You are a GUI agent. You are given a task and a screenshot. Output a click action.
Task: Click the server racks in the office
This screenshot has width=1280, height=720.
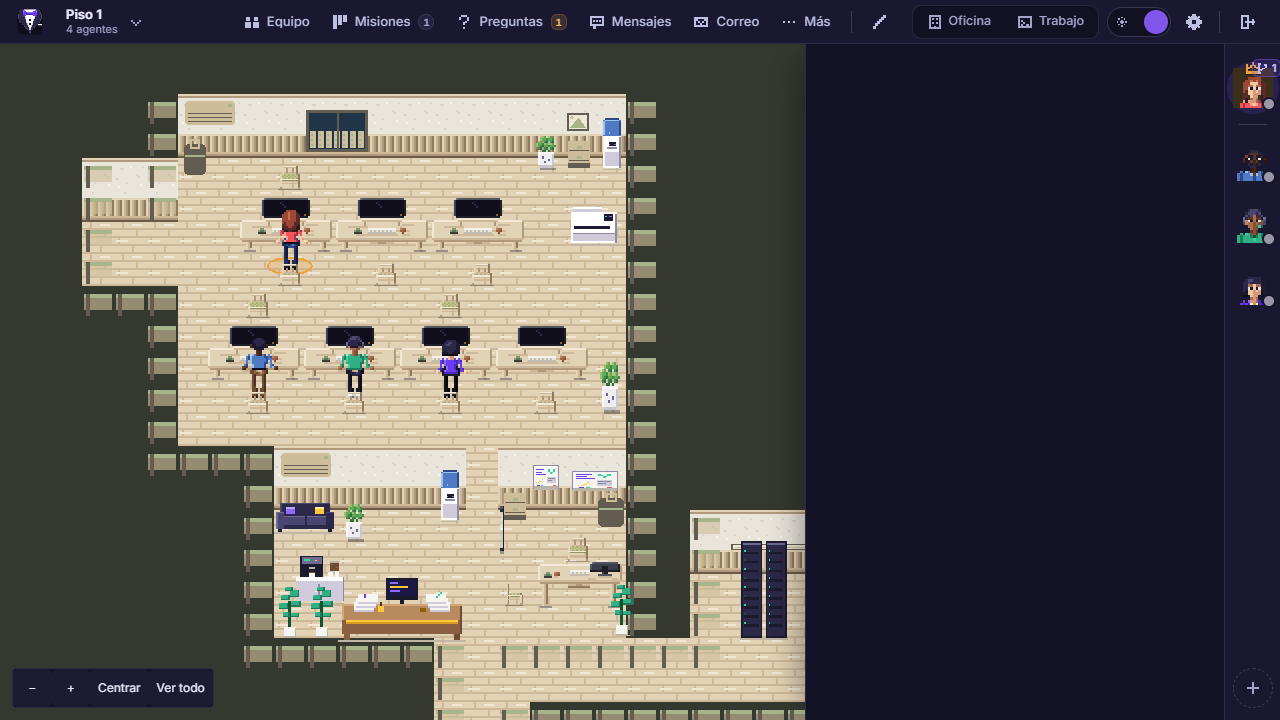click(764, 589)
